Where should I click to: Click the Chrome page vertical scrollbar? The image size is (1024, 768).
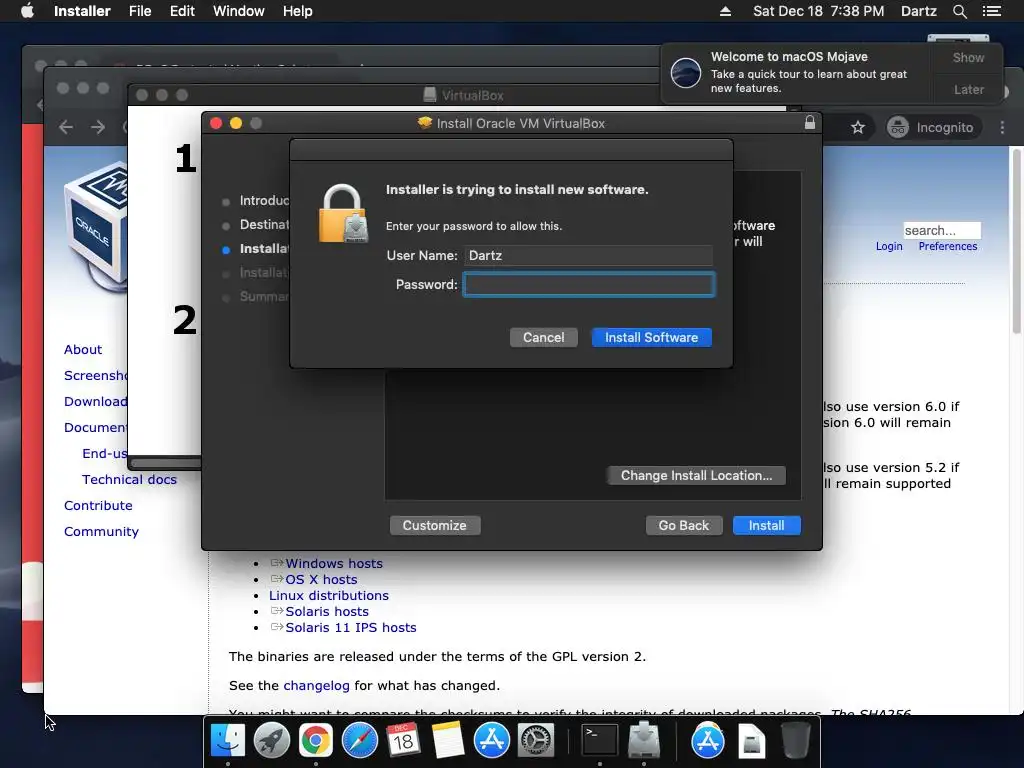[1017, 242]
